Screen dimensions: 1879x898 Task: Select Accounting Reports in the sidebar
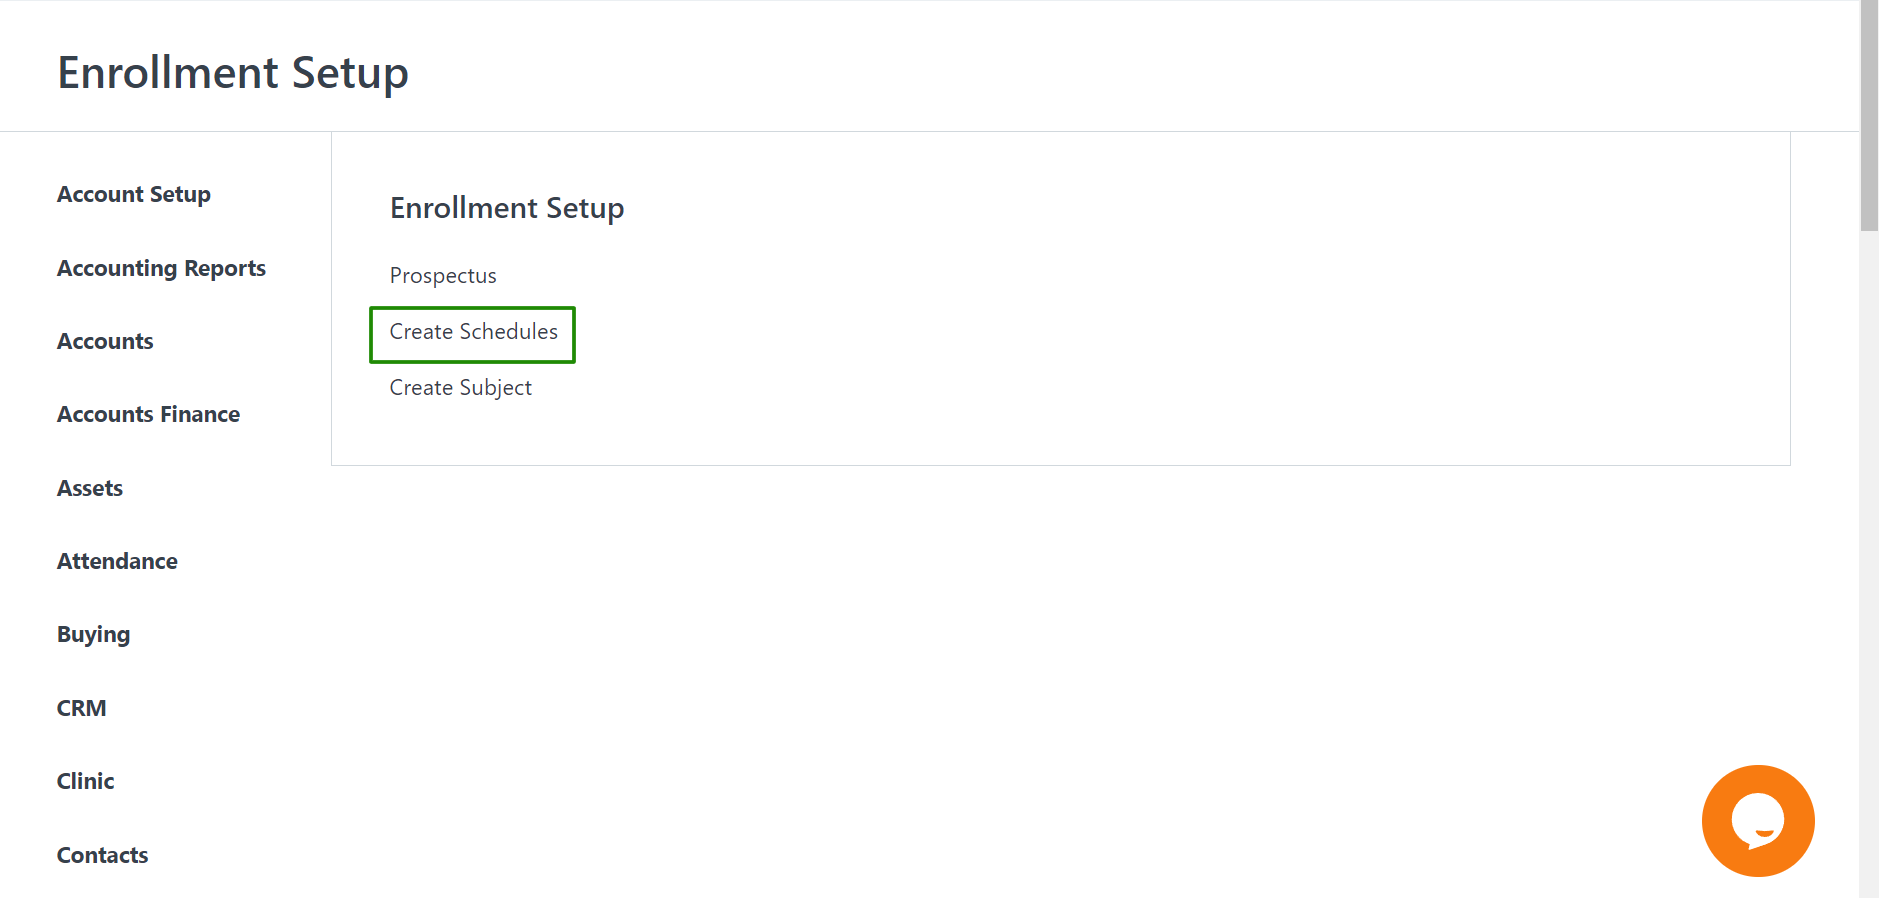[x=161, y=268]
